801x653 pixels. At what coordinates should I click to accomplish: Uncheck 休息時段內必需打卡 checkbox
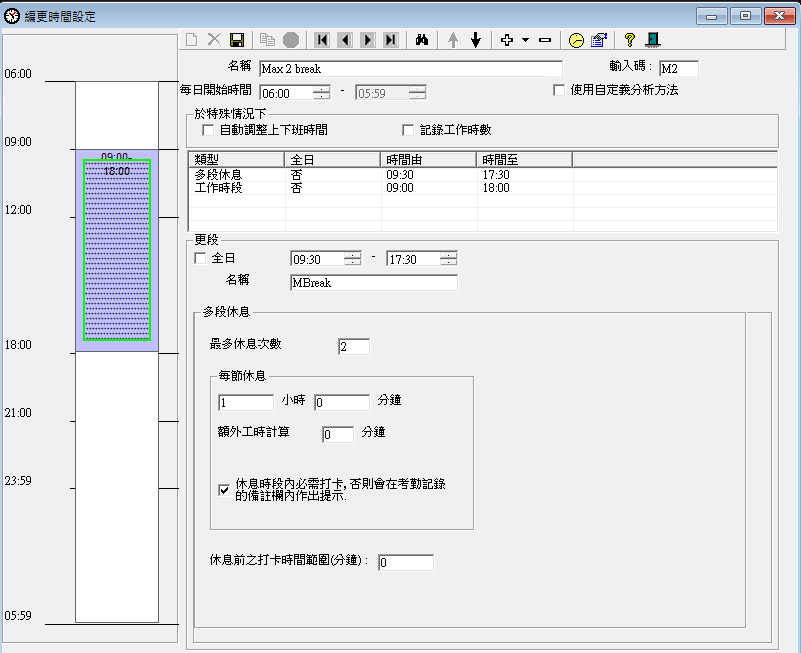click(224, 490)
